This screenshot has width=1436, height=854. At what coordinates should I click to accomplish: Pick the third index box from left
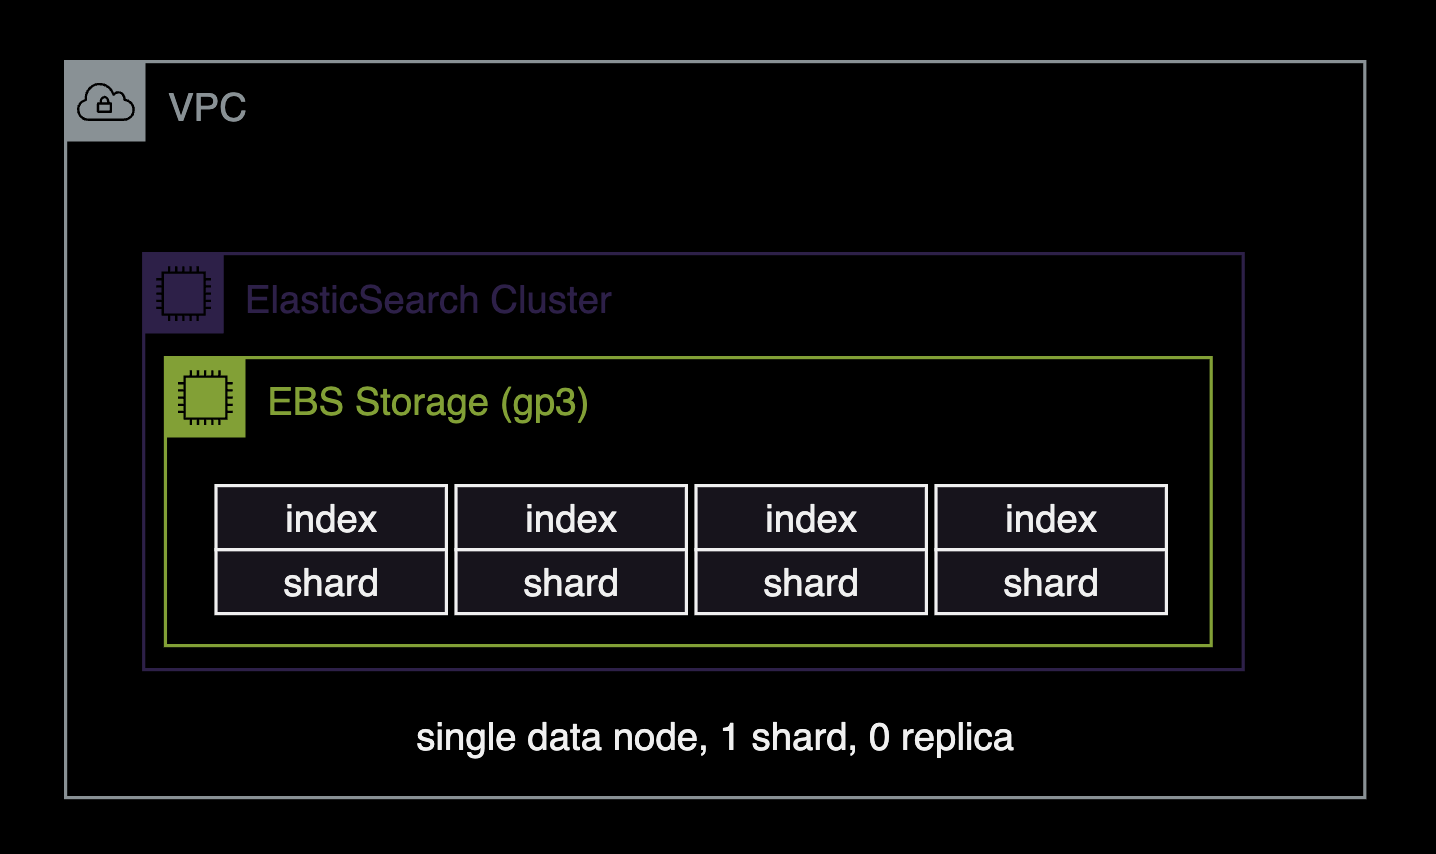coord(811,519)
